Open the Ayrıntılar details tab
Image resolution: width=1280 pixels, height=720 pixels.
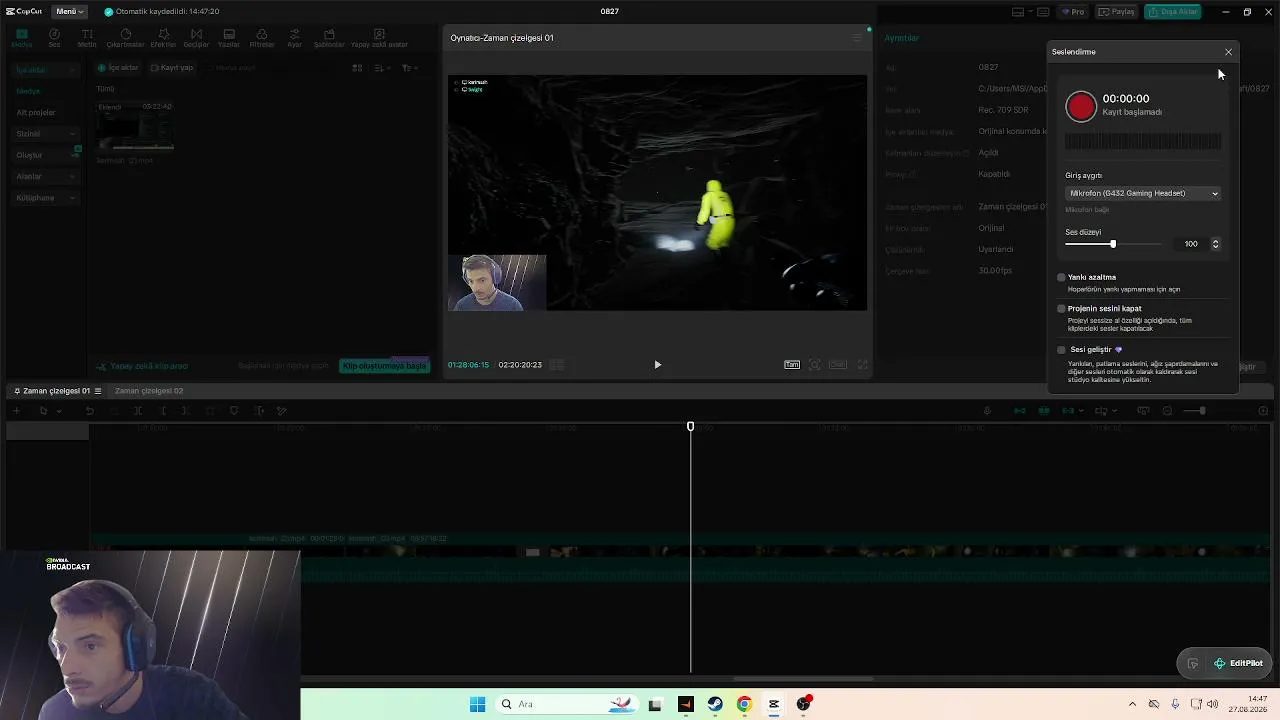coord(902,38)
